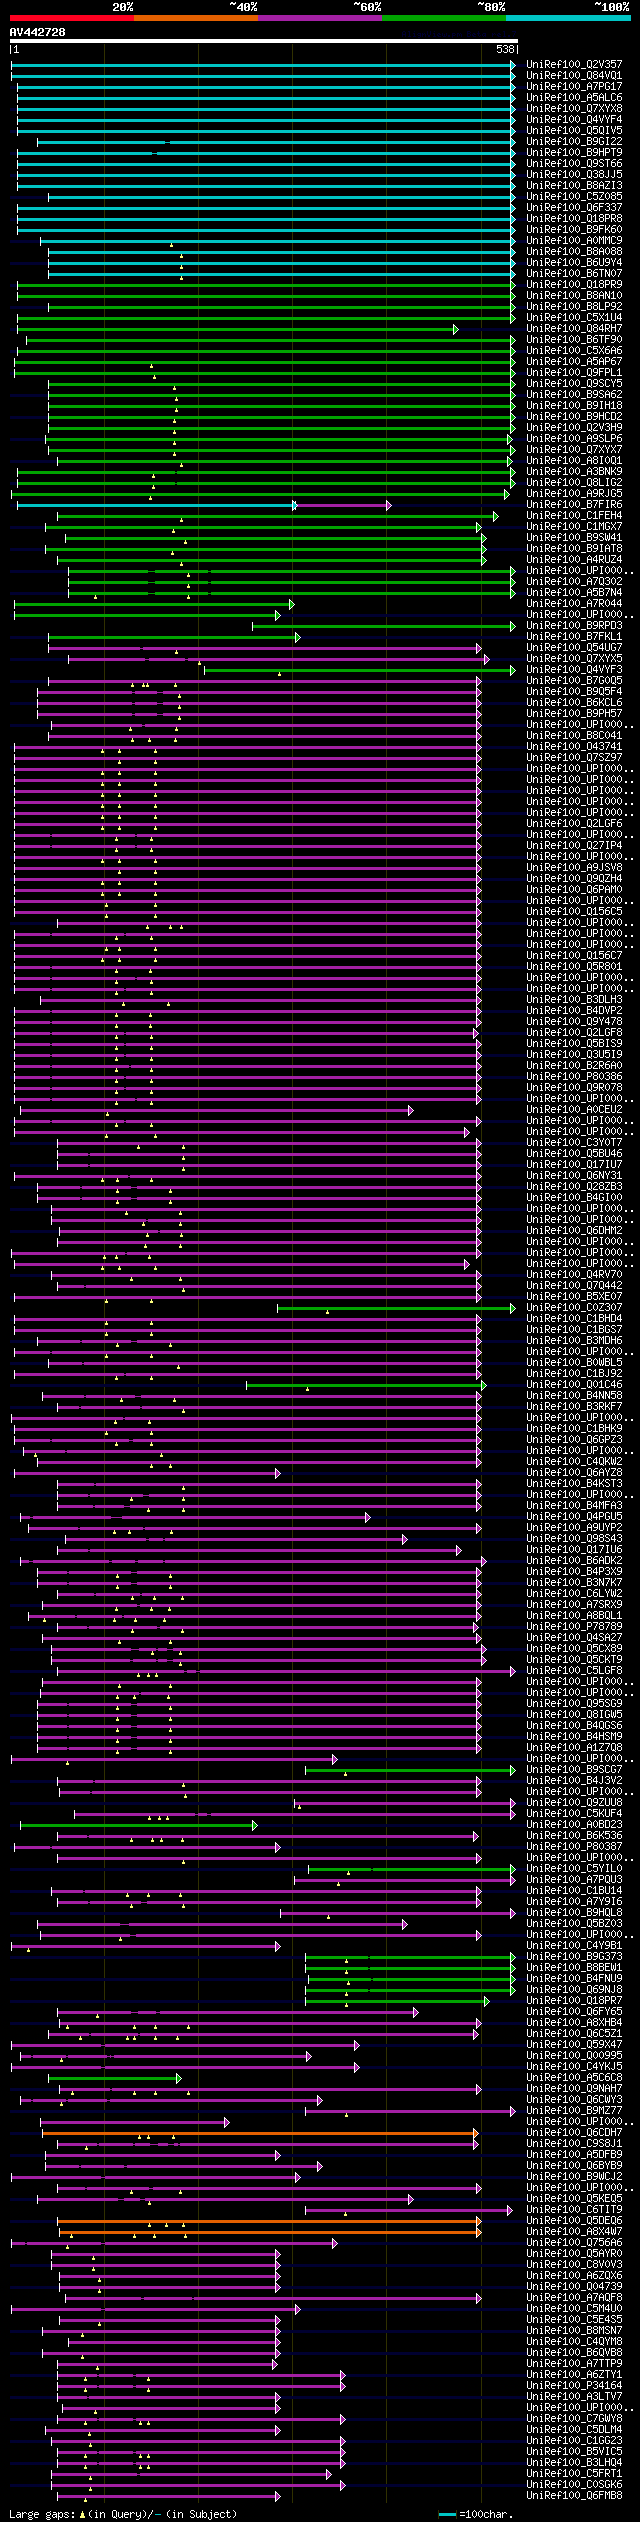Select hit label UniRef100_B9RPD3
The height and width of the screenshot is (2522, 640).
pyautogui.click(x=574, y=625)
